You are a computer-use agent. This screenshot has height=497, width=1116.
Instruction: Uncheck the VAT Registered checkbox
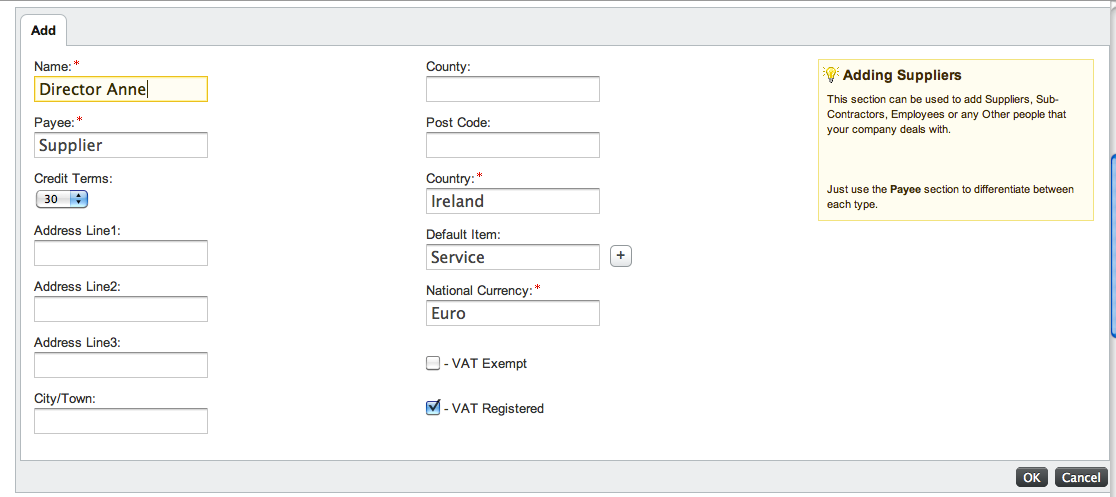click(433, 408)
